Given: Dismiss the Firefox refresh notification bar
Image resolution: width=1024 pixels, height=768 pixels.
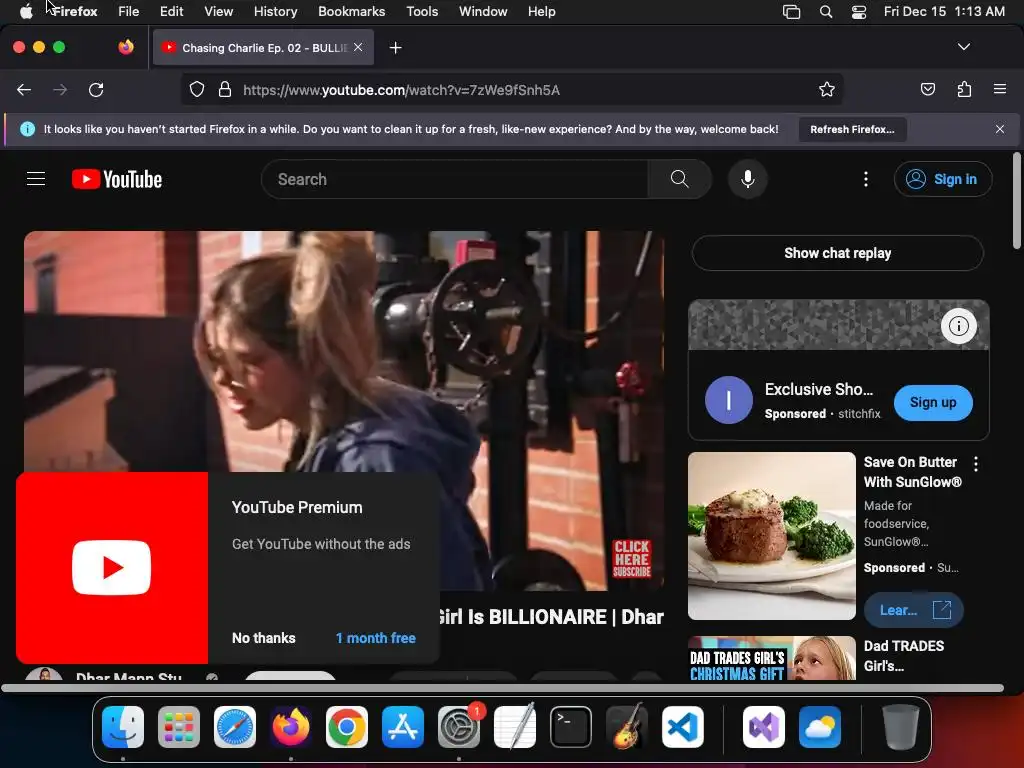Looking at the screenshot, I should (x=999, y=129).
